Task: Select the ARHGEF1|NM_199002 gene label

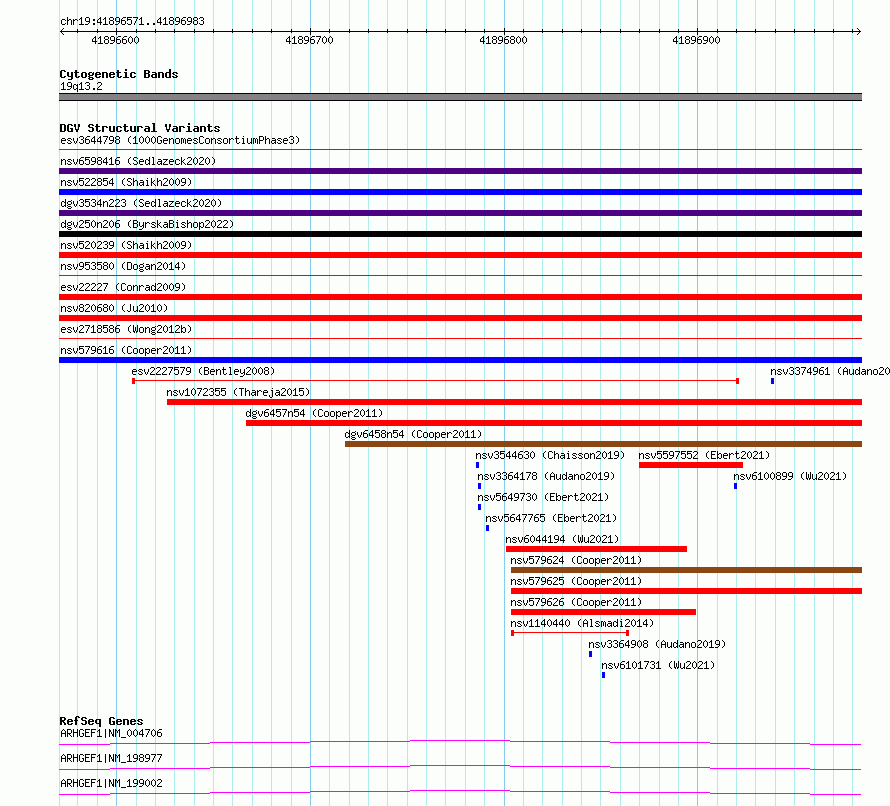Action: (x=111, y=783)
